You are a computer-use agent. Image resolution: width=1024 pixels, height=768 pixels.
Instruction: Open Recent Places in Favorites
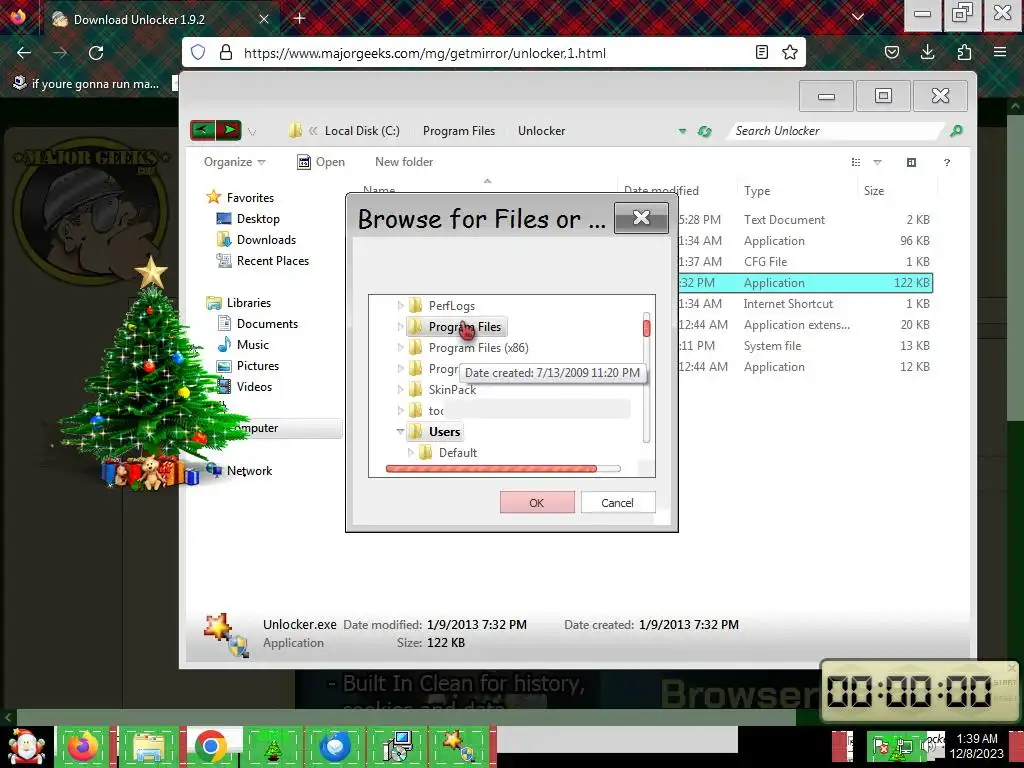[x=273, y=261]
